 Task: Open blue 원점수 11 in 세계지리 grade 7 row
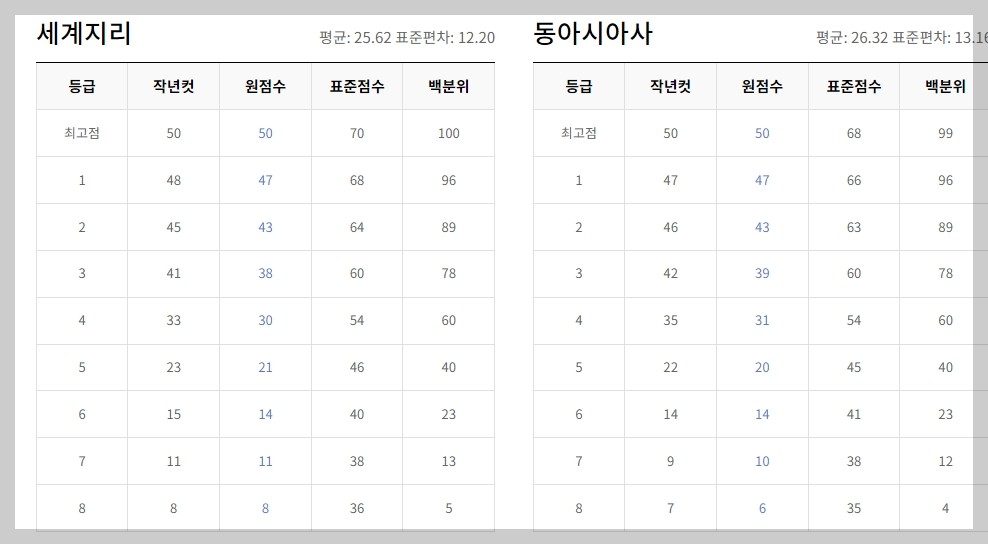[x=265, y=461]
